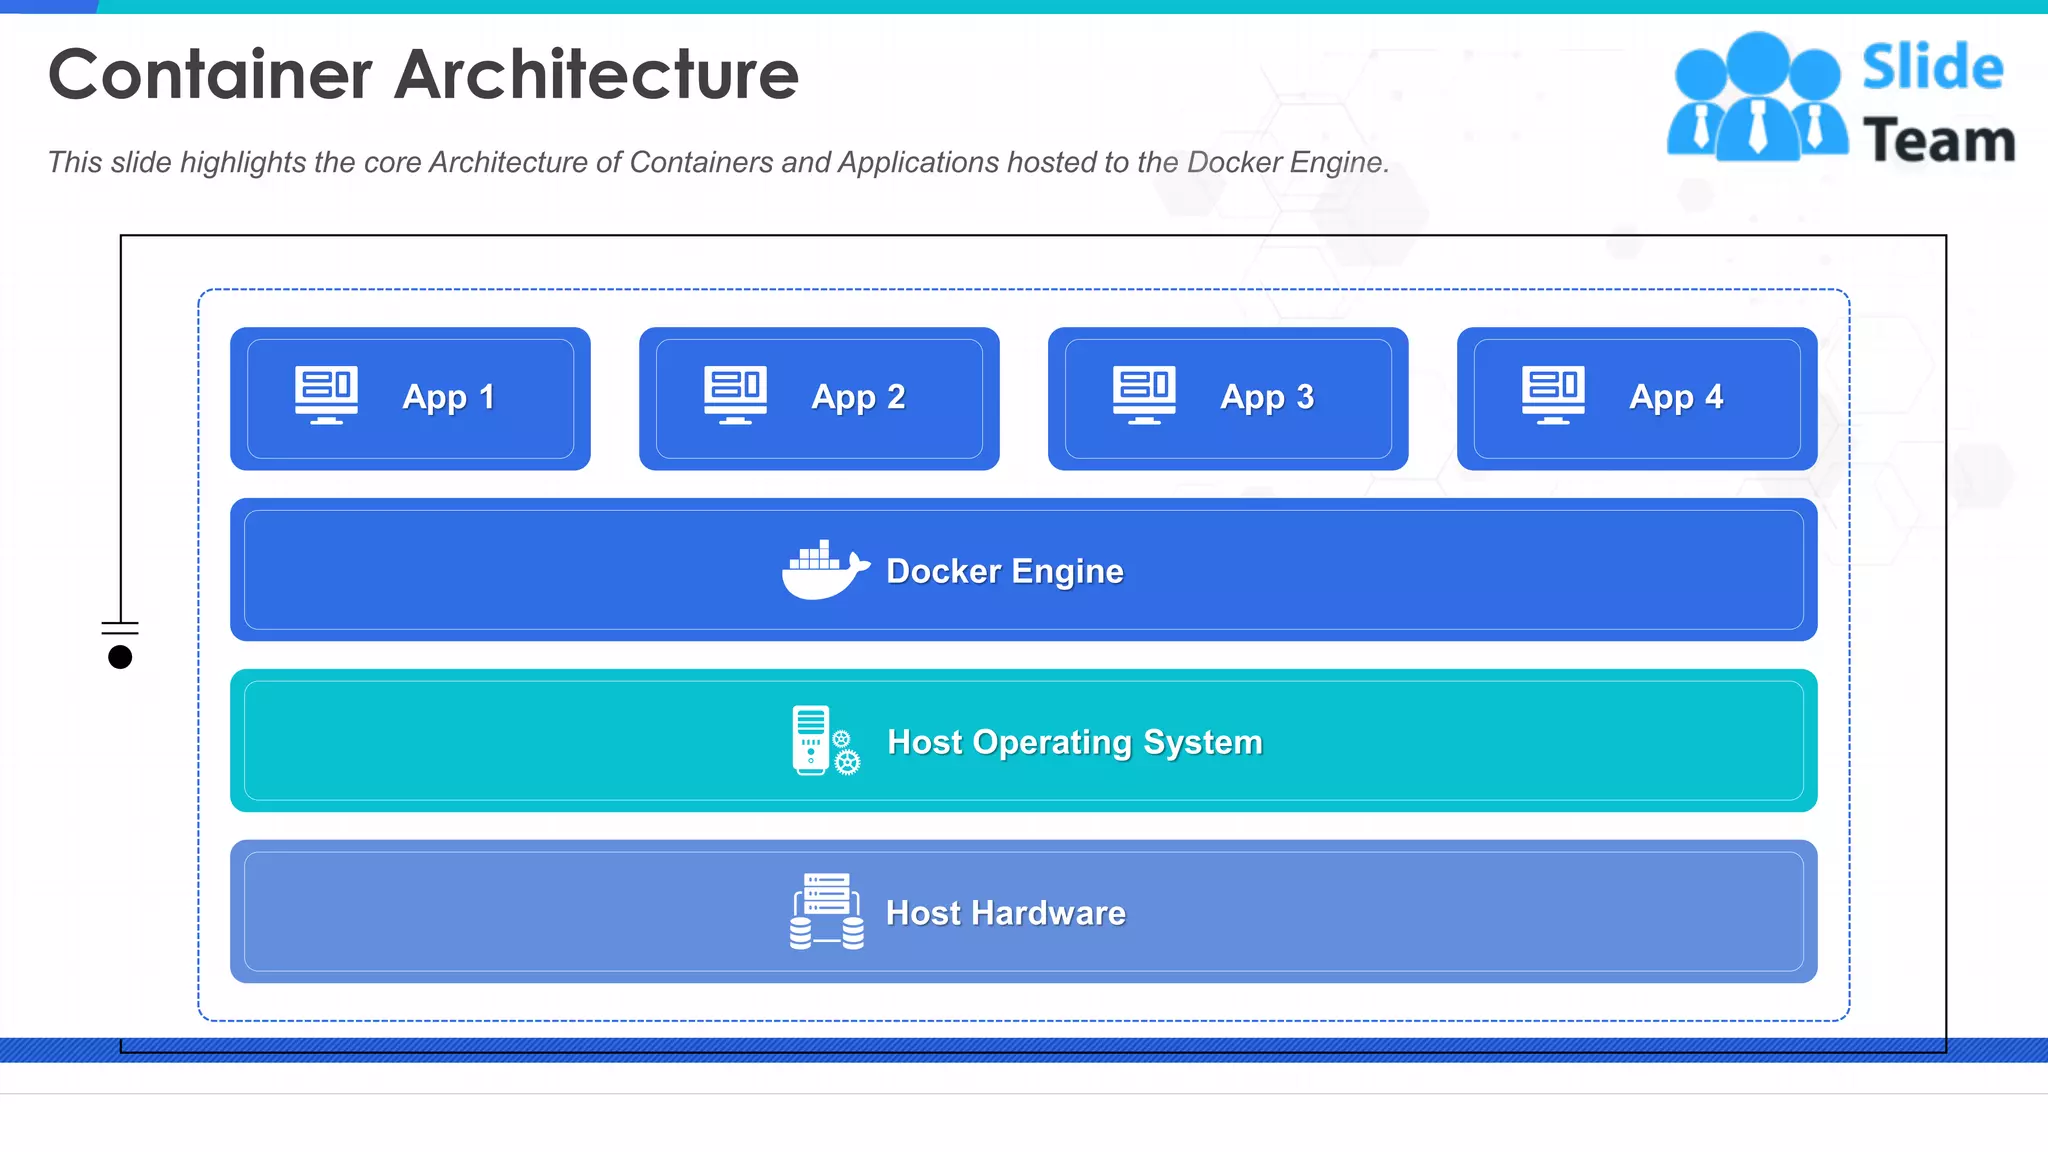Image resolution: width=2048 pixels, height=1152 pixels.
Task: Click the App 4 monitor icon
Action: (x=1553, y=395)
